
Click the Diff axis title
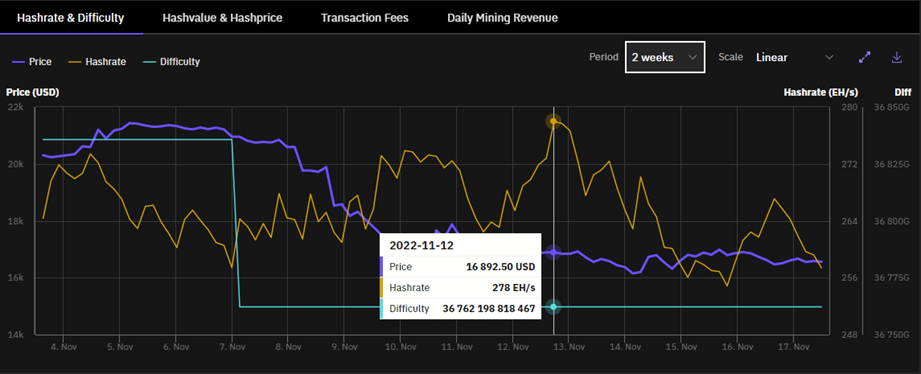903,92
